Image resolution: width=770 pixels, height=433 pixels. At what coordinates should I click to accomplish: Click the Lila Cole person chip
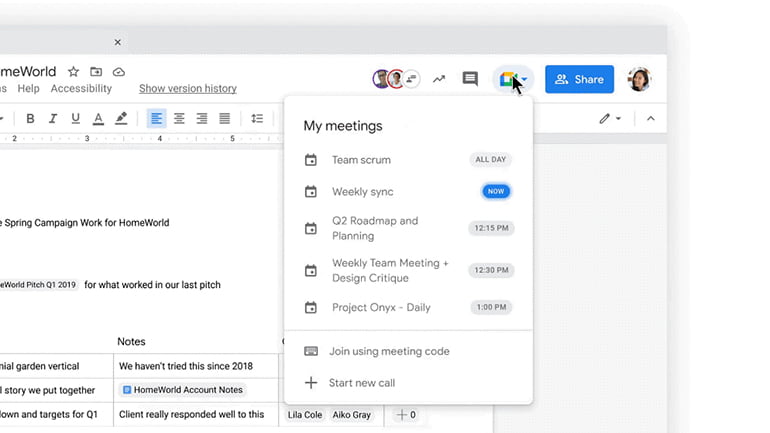pos(304,415)
